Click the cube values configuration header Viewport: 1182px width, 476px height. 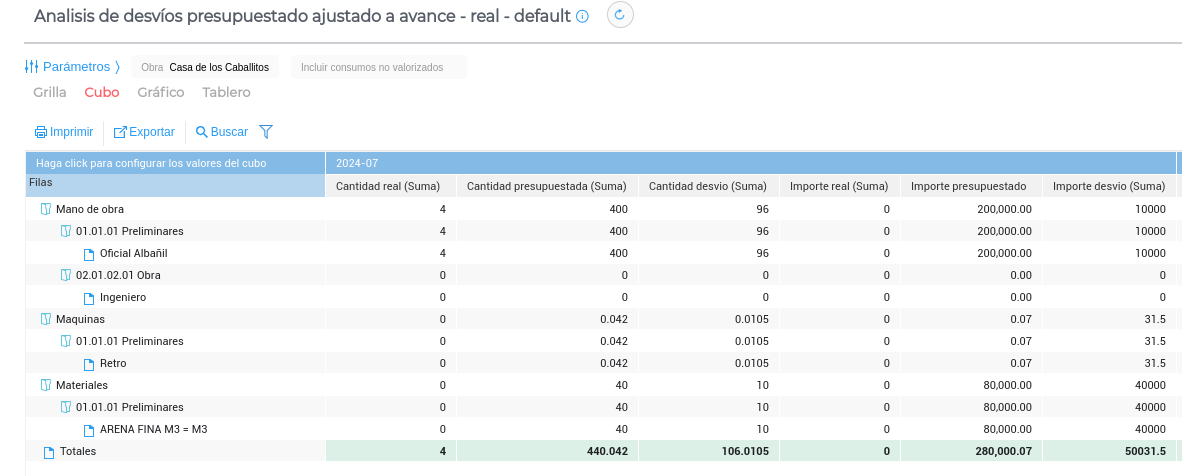pos(151,163)
